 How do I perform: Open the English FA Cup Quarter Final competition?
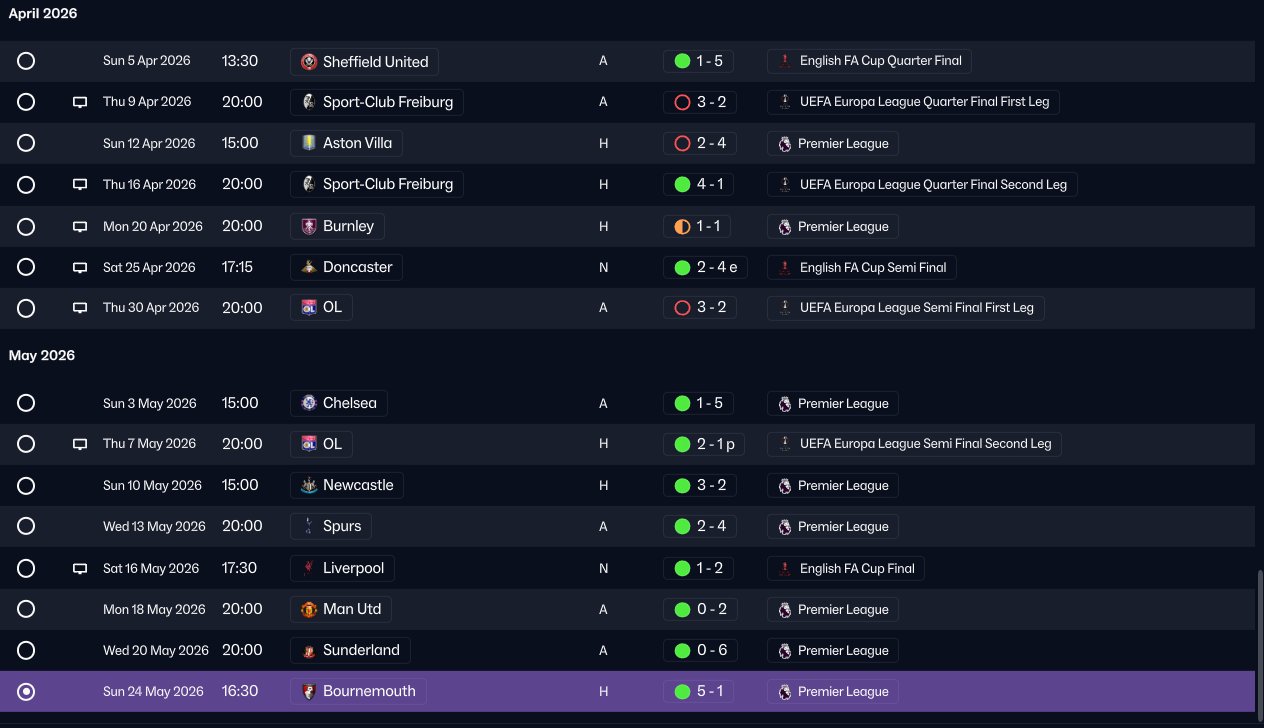pyautogui.click(x=869, y=61)
